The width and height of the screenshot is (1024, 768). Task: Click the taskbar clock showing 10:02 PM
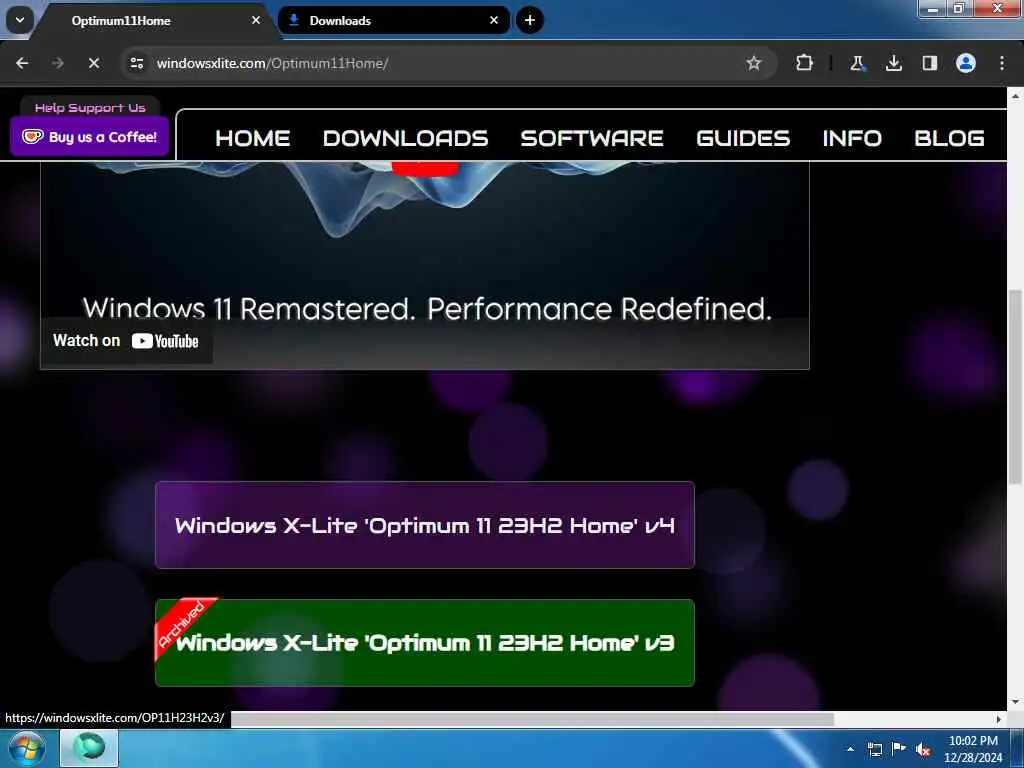click(x=973, y=749)
